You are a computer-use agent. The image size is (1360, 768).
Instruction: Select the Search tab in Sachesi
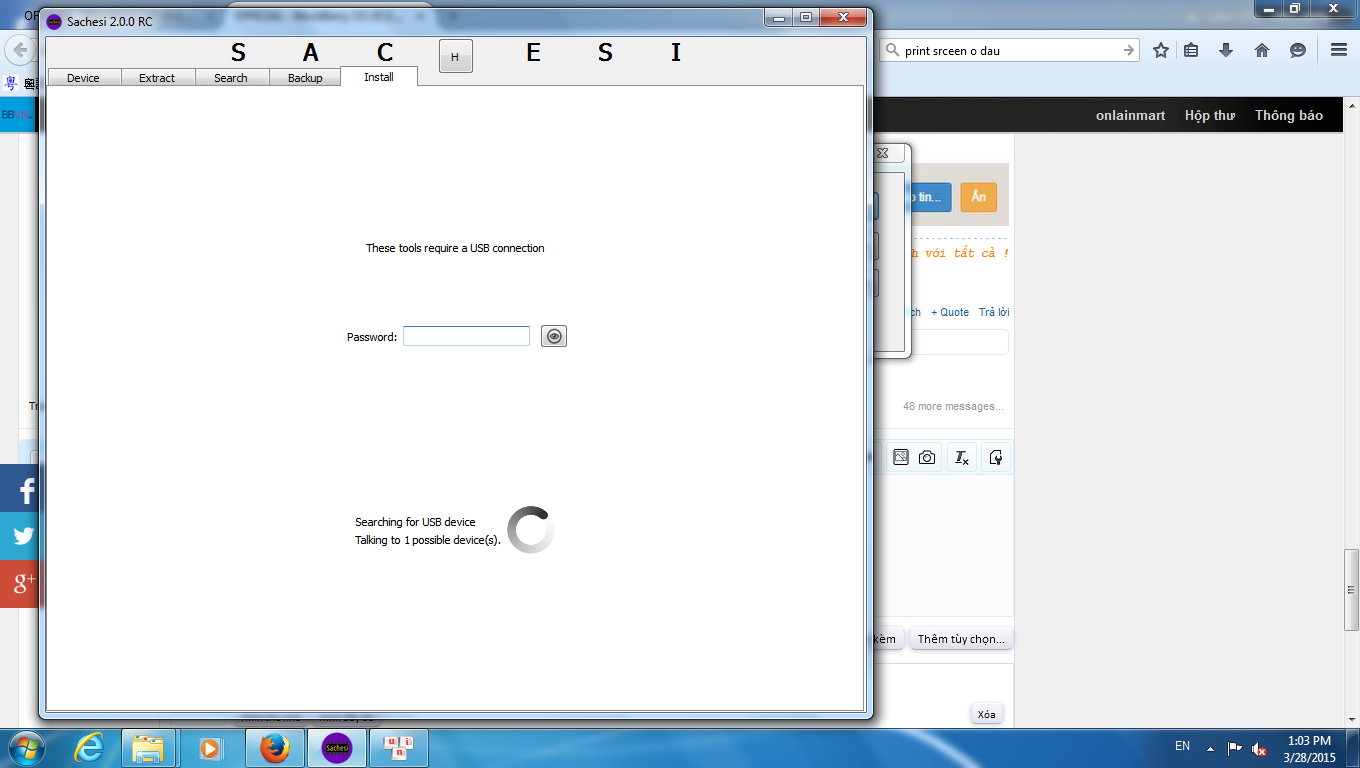pos(231,78)
